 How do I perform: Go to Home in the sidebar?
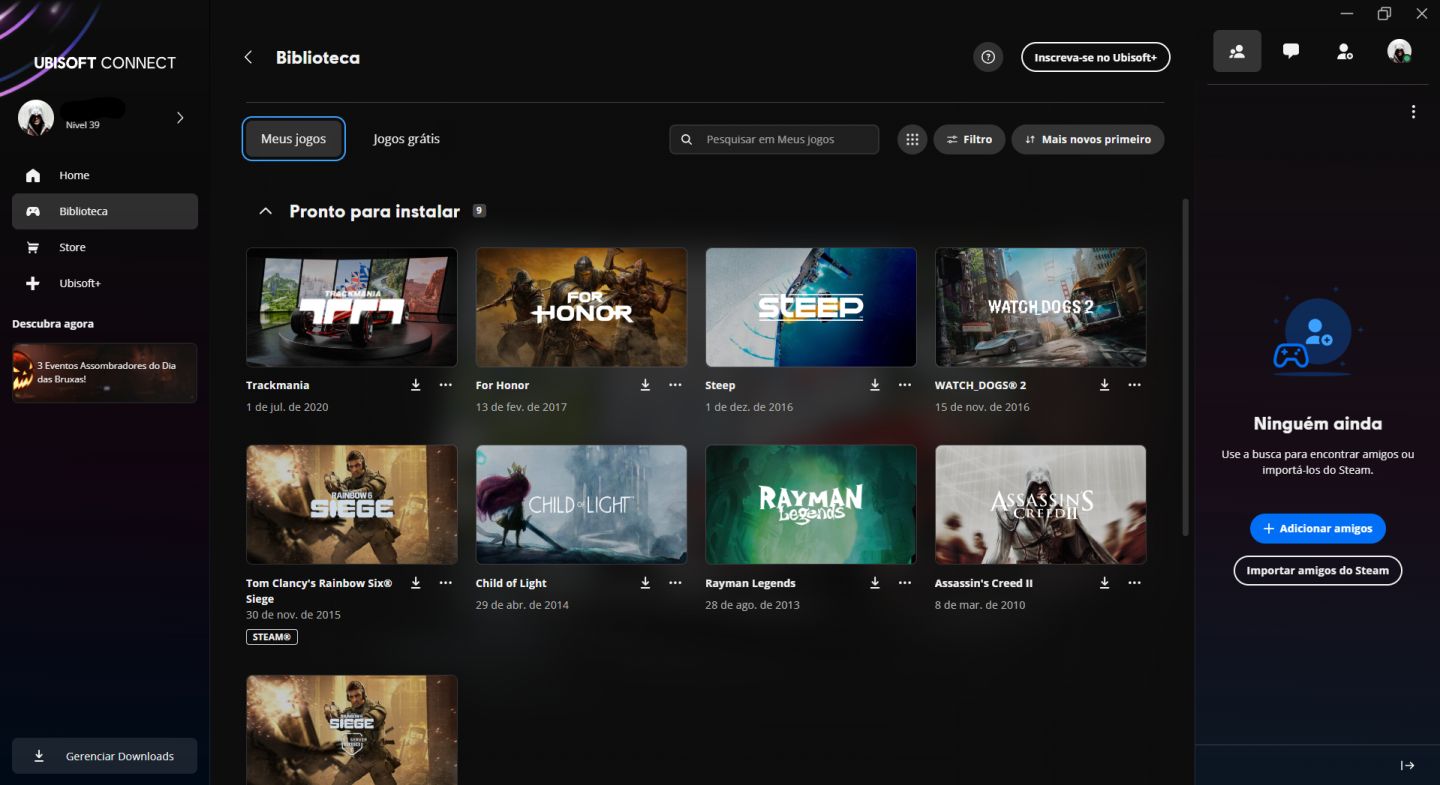105,175
